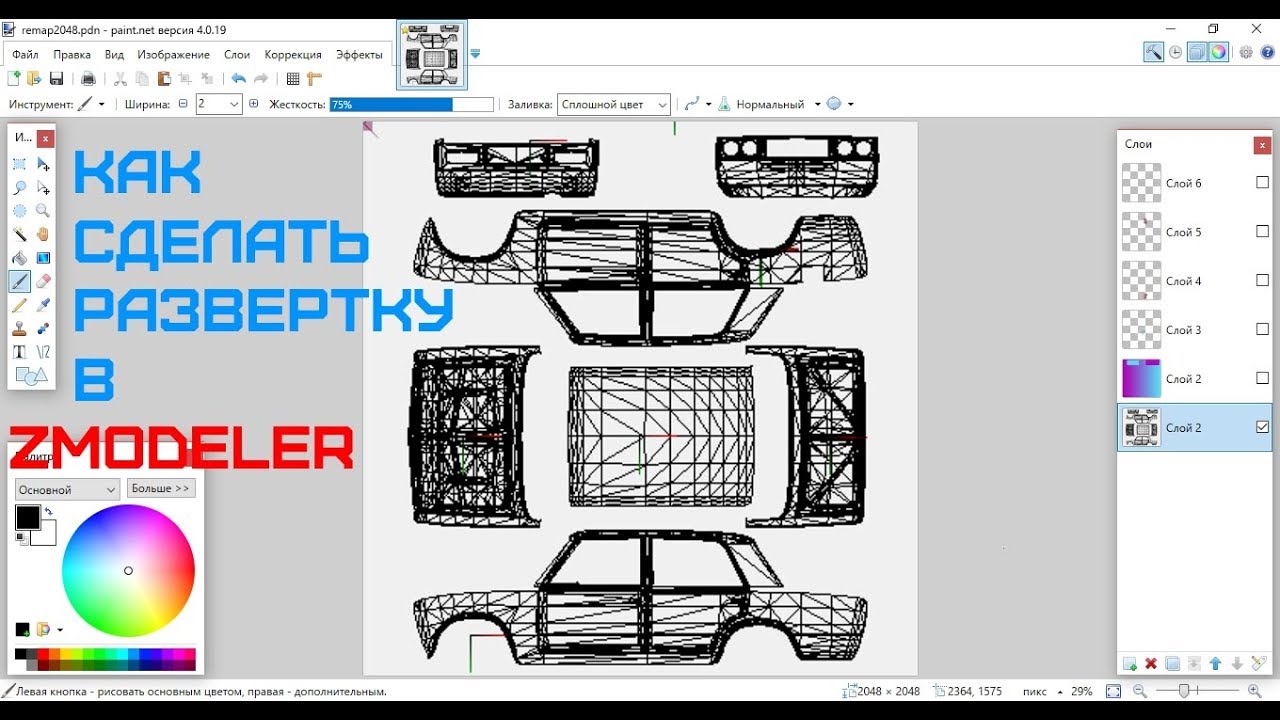
Task: Select the Pencil tool
Action: coord(19,305)
